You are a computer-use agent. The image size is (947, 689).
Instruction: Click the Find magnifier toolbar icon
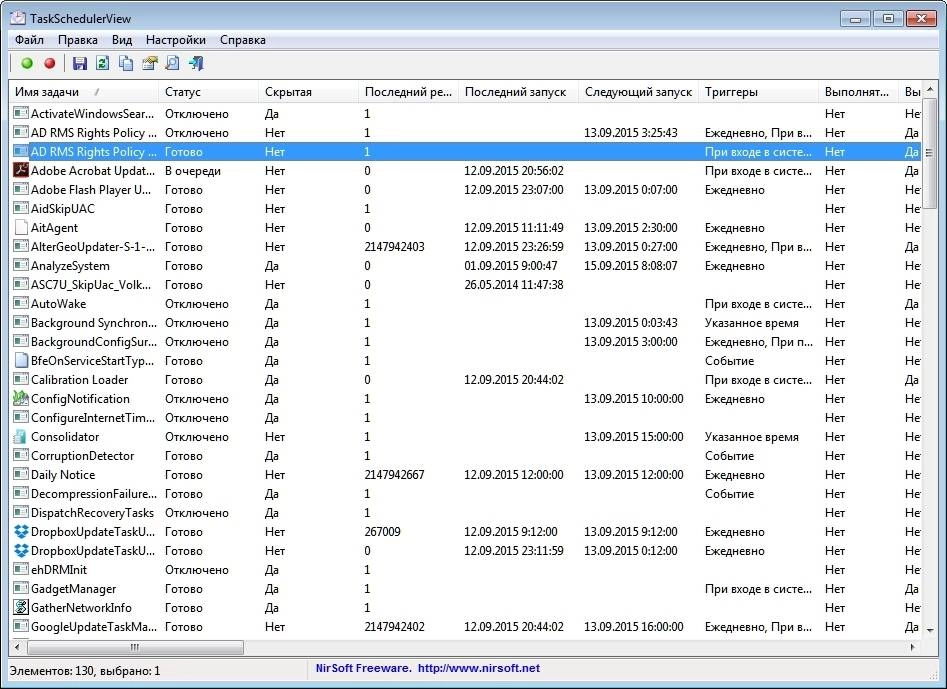tap(173, 63)
